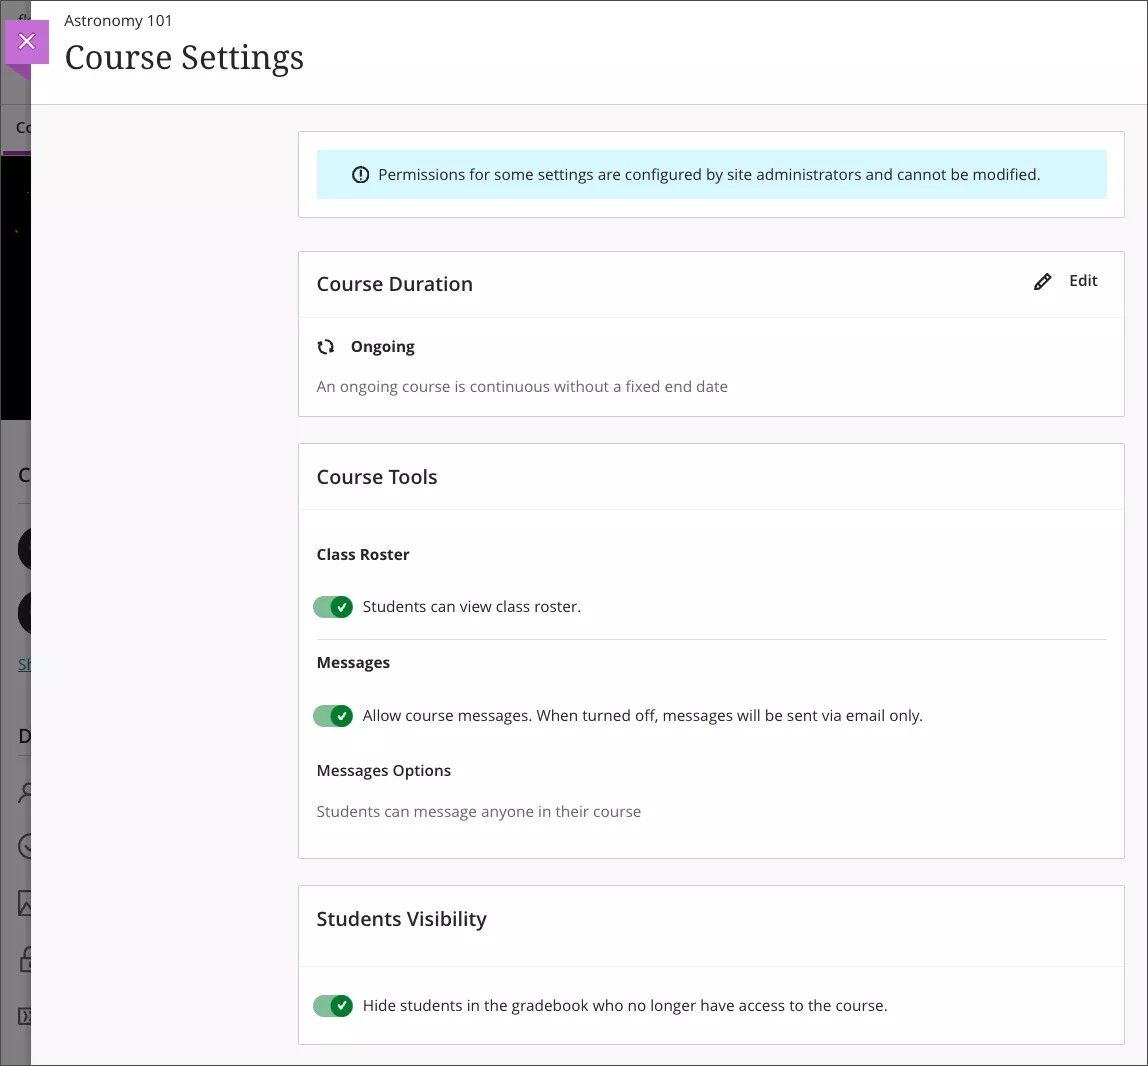Switch to the partially visible Content tab
The width and height of the screenshot is (1148, 1066).
(x=22, y=128)
